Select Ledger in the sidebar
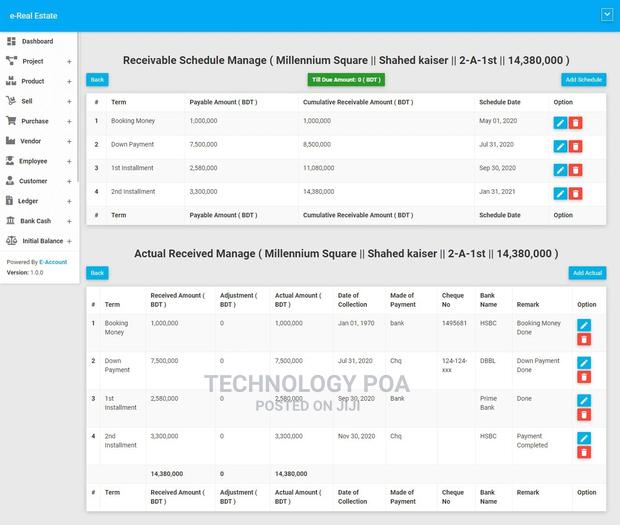 pyautogui.click(x=28, y=201)
